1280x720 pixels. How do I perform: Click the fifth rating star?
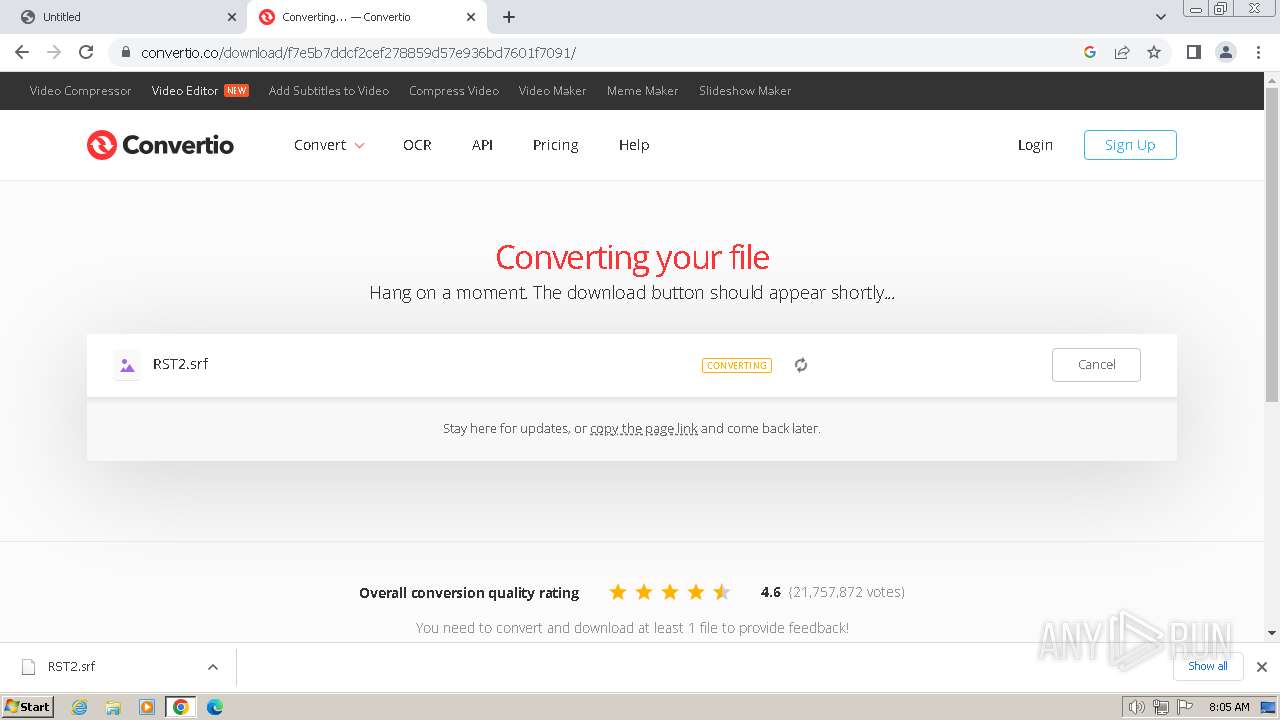point(722,592)
